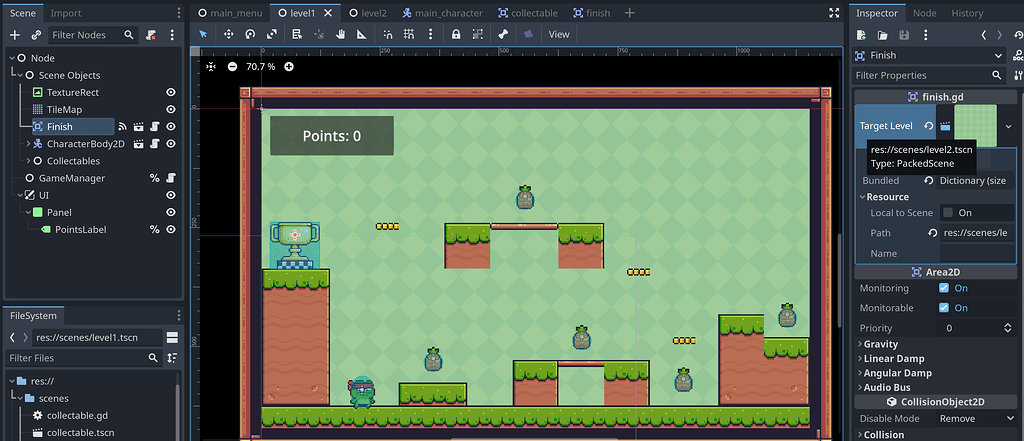The height and width of the screenshot is (441, 1024).
Task: Open the script attached to GameManager
Action: point(170,178)
